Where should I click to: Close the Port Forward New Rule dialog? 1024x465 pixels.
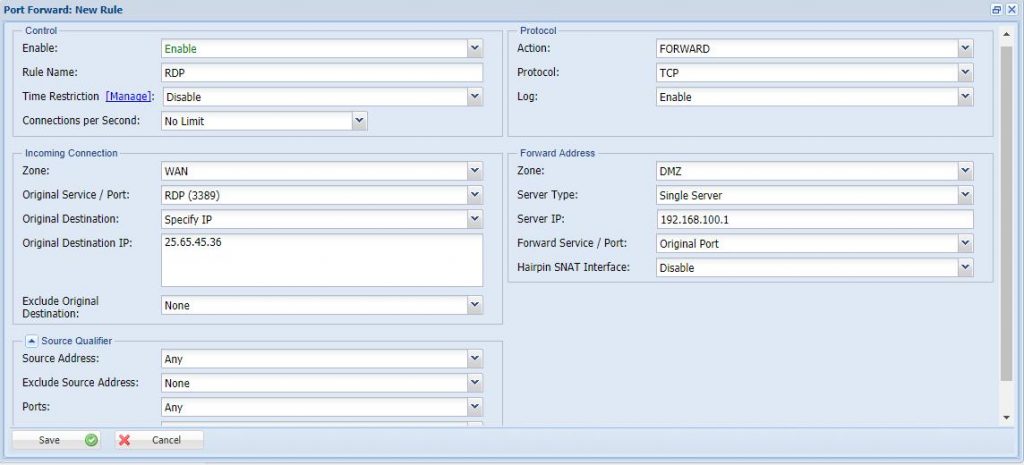pyautogui.click(x=1011, y=9)
